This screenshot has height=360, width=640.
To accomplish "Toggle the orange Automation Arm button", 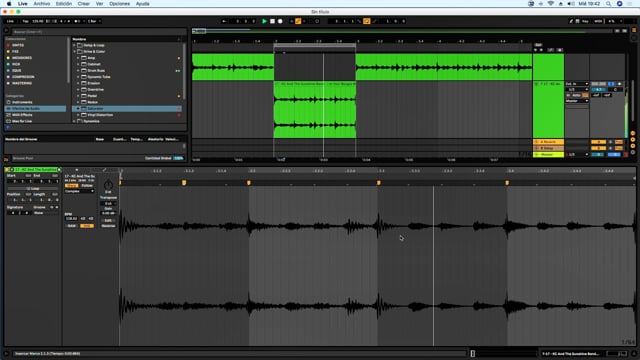I will point(298,21).
